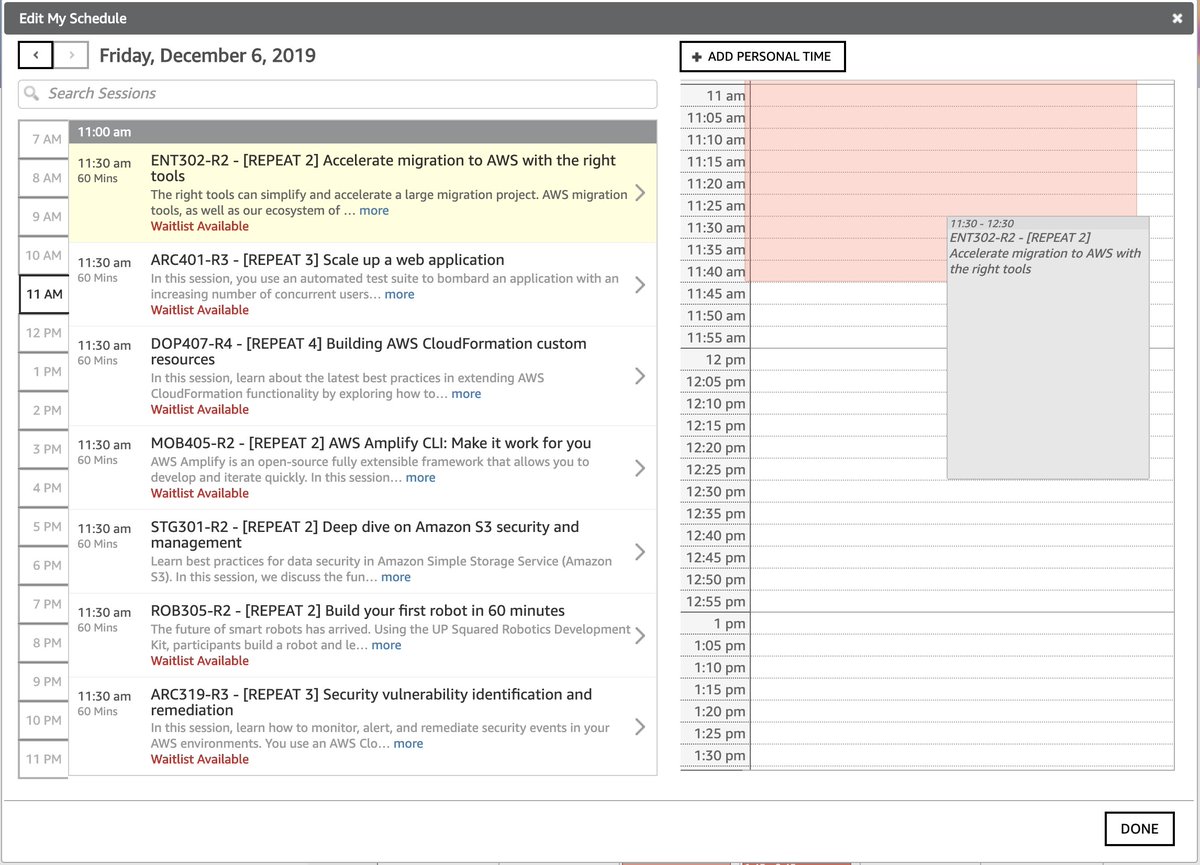The width and height of the screenshot is (1200, 865).
Task: Click DOP407-R4 CloudFormation custom resources title
Action: tap(369, 351)
